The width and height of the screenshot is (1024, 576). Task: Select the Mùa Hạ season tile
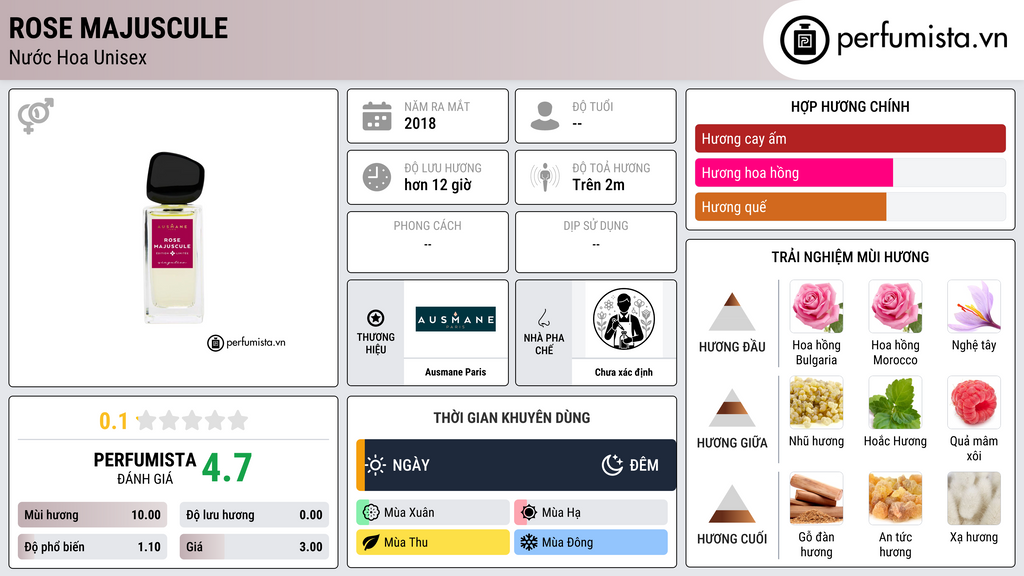click(591, 513)
